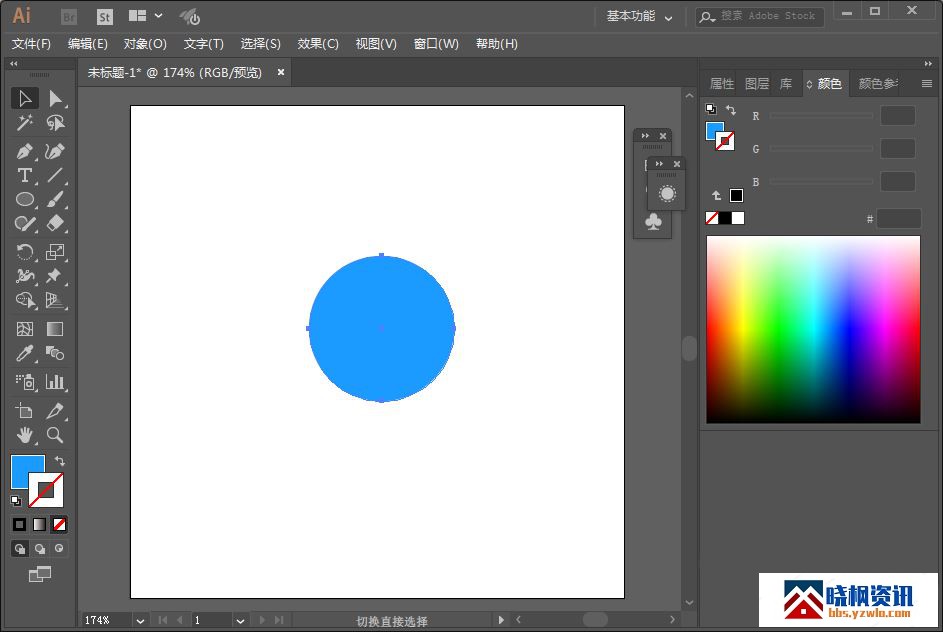Open the 基本功能 workspace dropdown
Screen dimensions: 943x632
point(639,16)
